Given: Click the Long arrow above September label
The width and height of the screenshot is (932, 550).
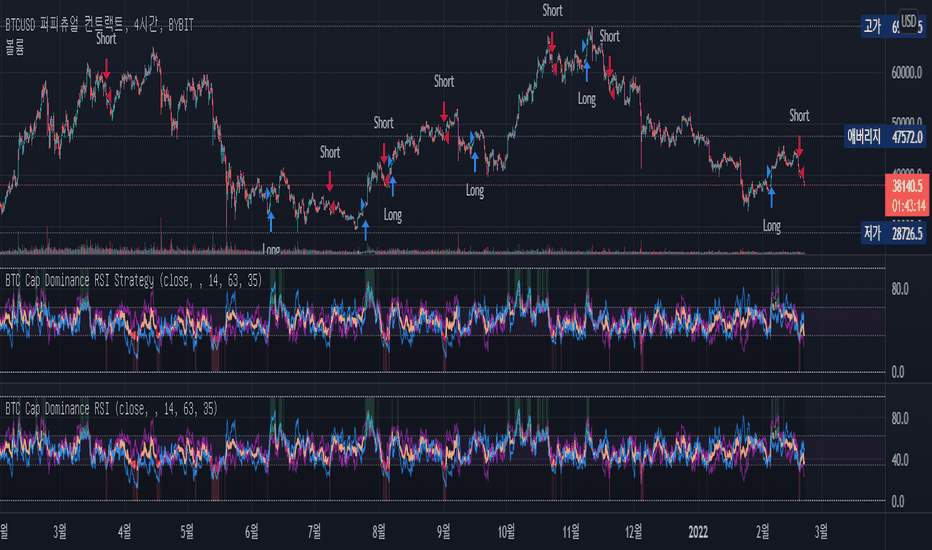Looking at the screenshot, I should click(x=474, y=162).
